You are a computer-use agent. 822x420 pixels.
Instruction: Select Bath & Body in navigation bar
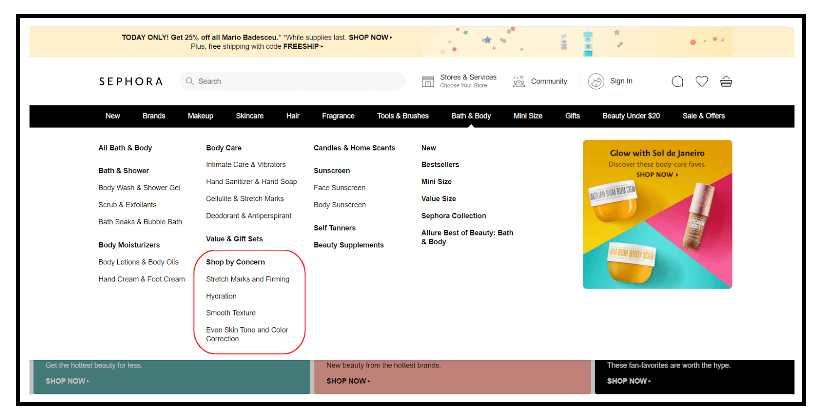coord(471,116)
